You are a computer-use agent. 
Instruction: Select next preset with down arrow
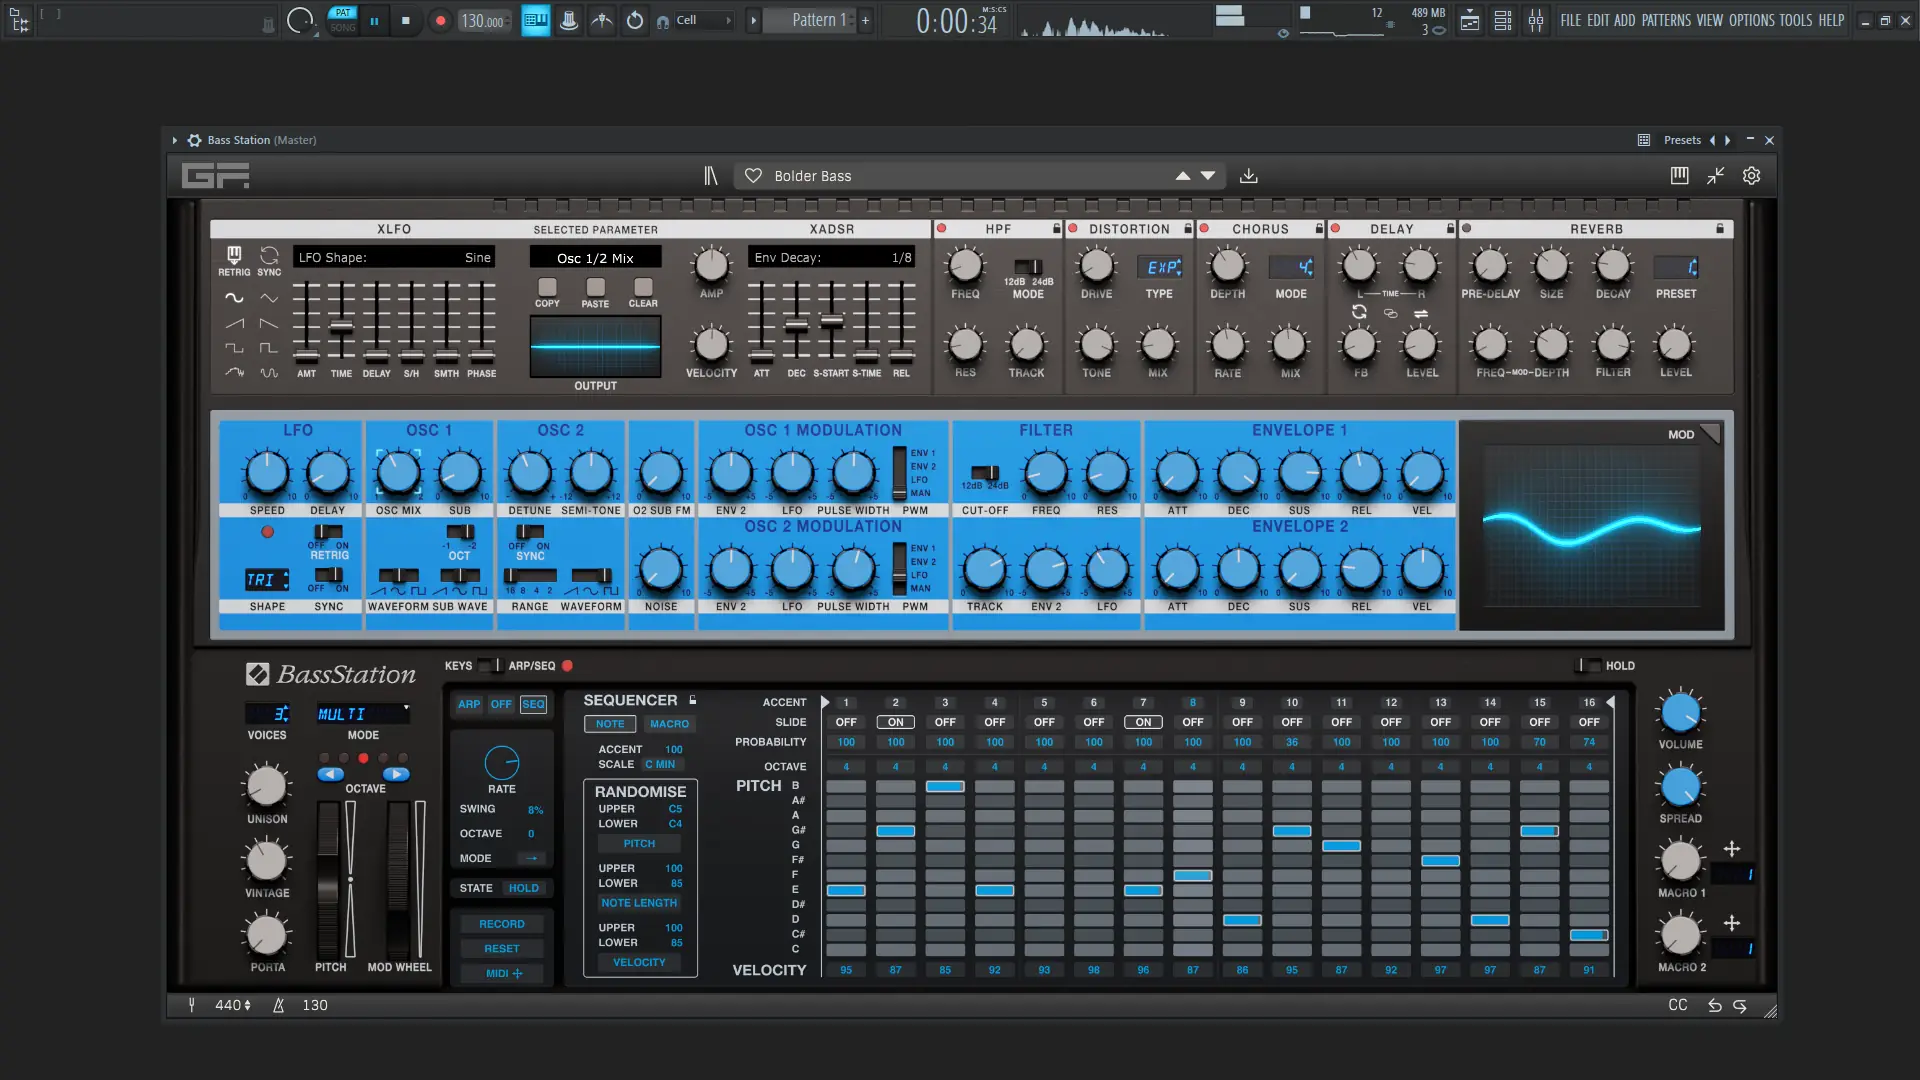1208,176
